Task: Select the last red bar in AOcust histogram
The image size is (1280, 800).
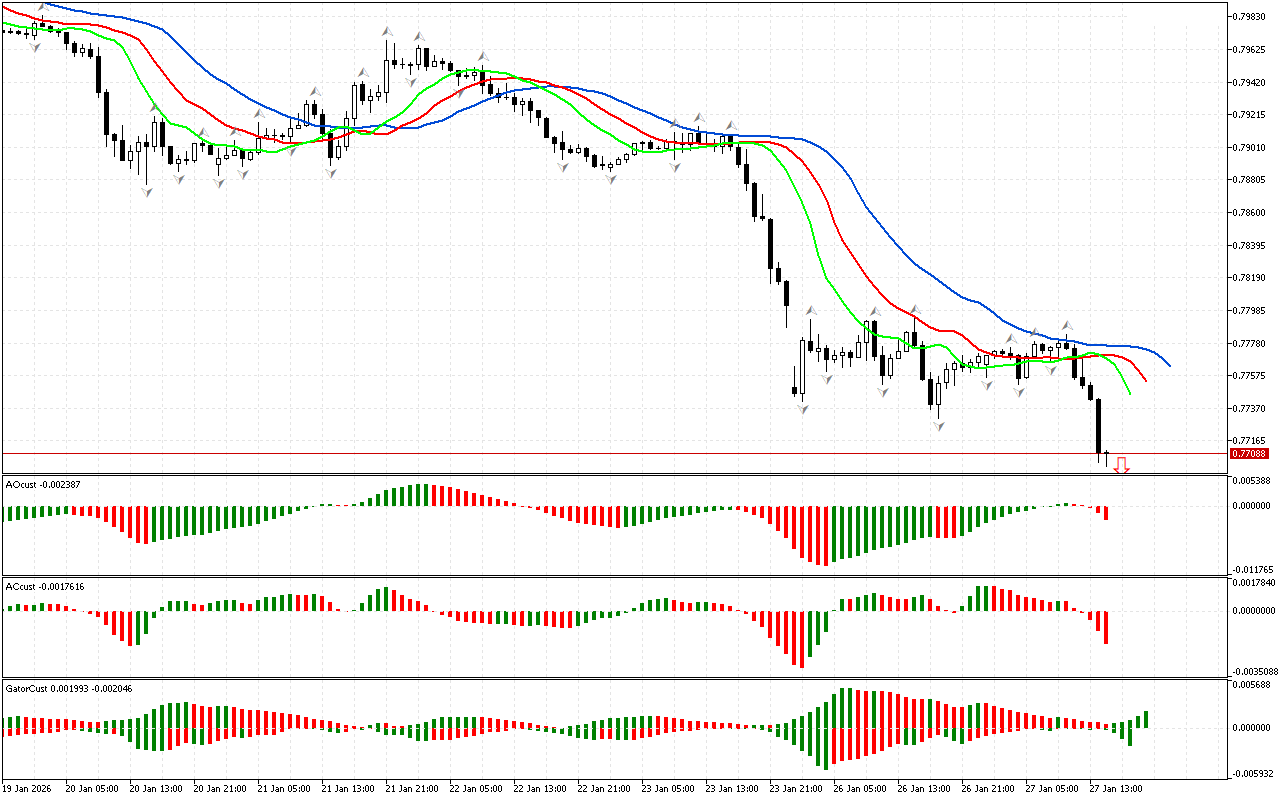Action: click(1107, 513)
